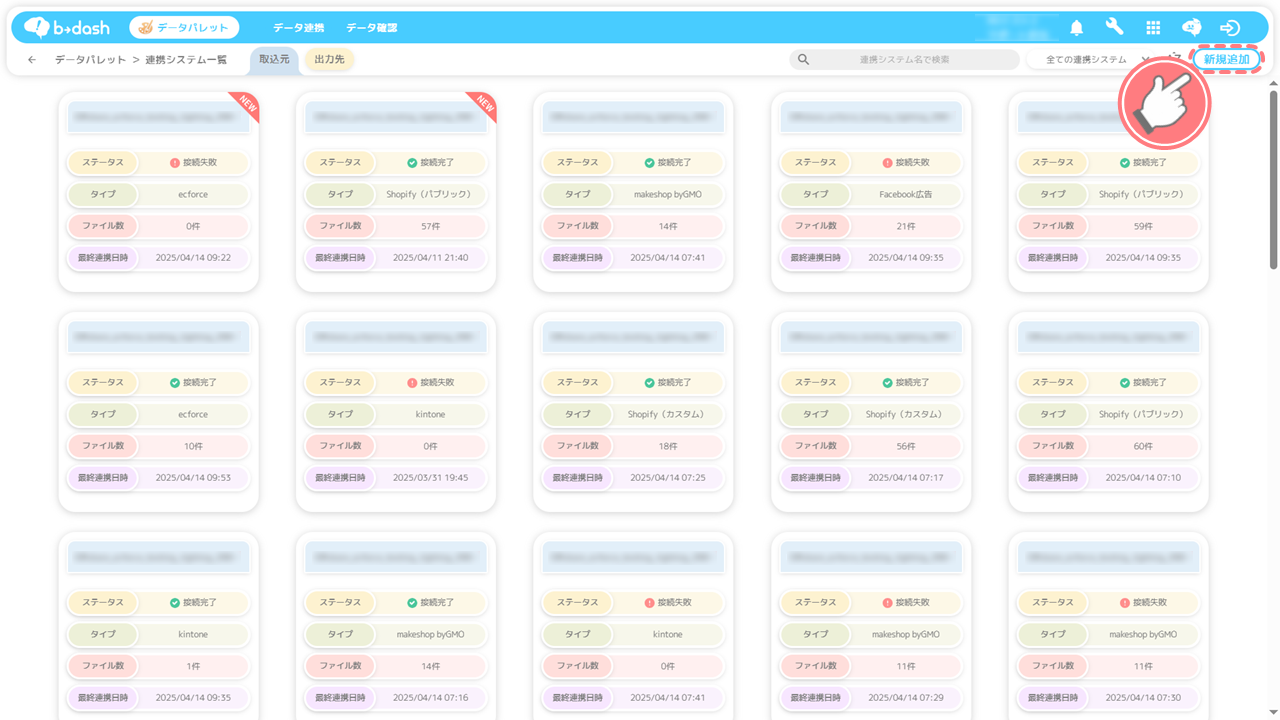1280x720 pixels.
Task: Click the timestamp 2025/04/14 09:22
Action: [193, 258]
